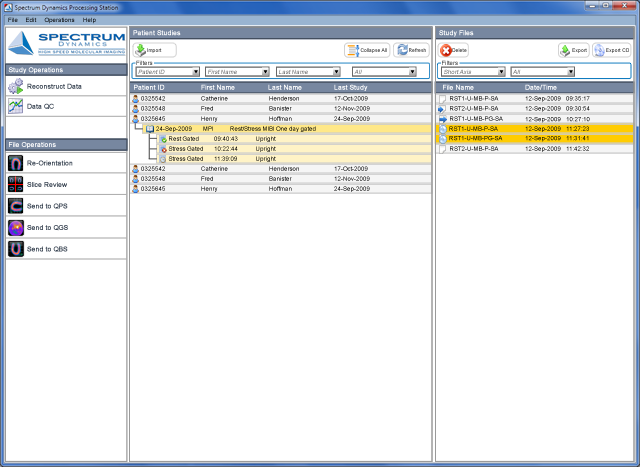Click the Reconstruct Data gears icon
The height and width of the screenshot is (467, 640).
click(x=16, y=86)
